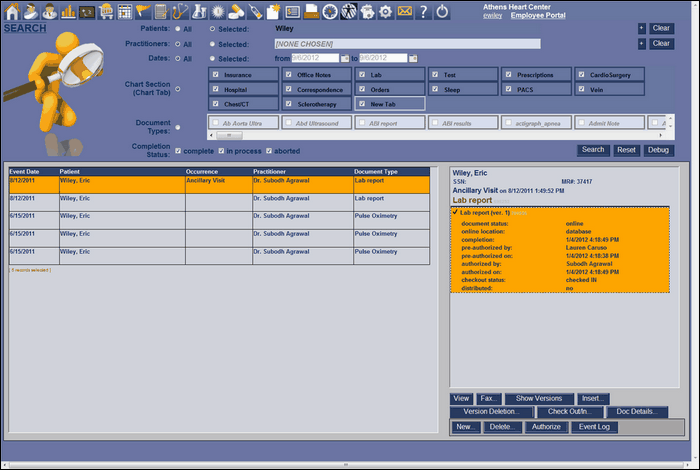This screenshot has width=700, height=470.
Task: Click the Debug button
Action: coord(658,150)
